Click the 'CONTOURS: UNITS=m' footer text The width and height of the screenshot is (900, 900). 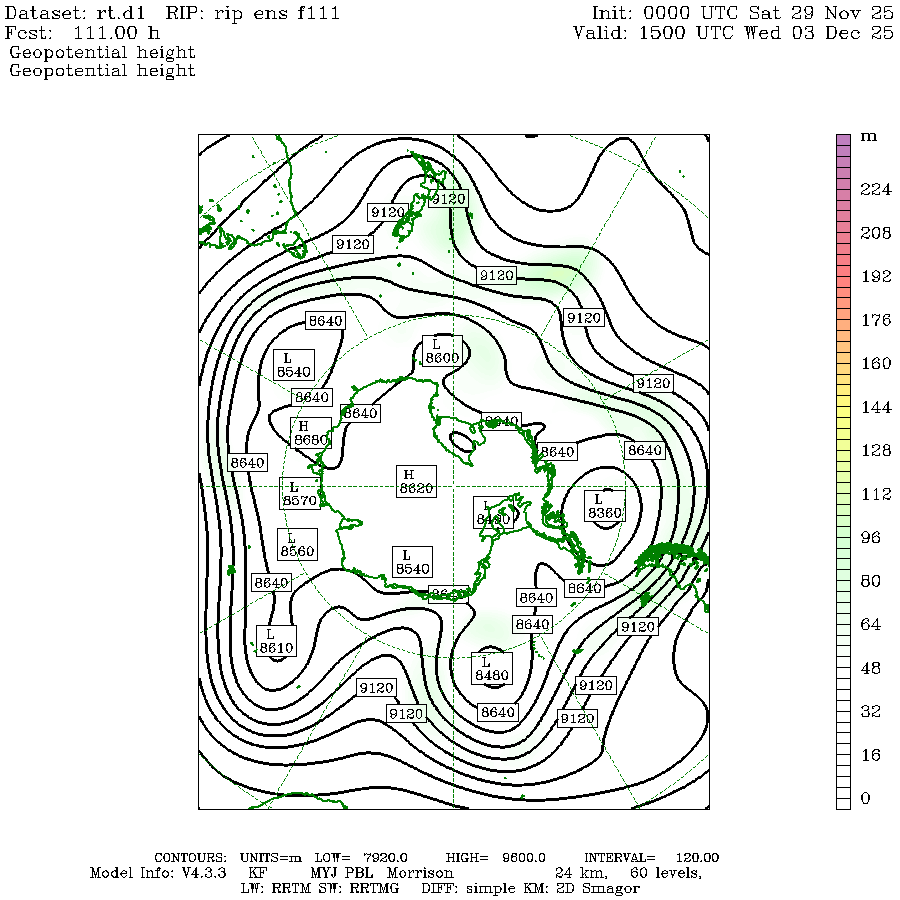(228, 858)
